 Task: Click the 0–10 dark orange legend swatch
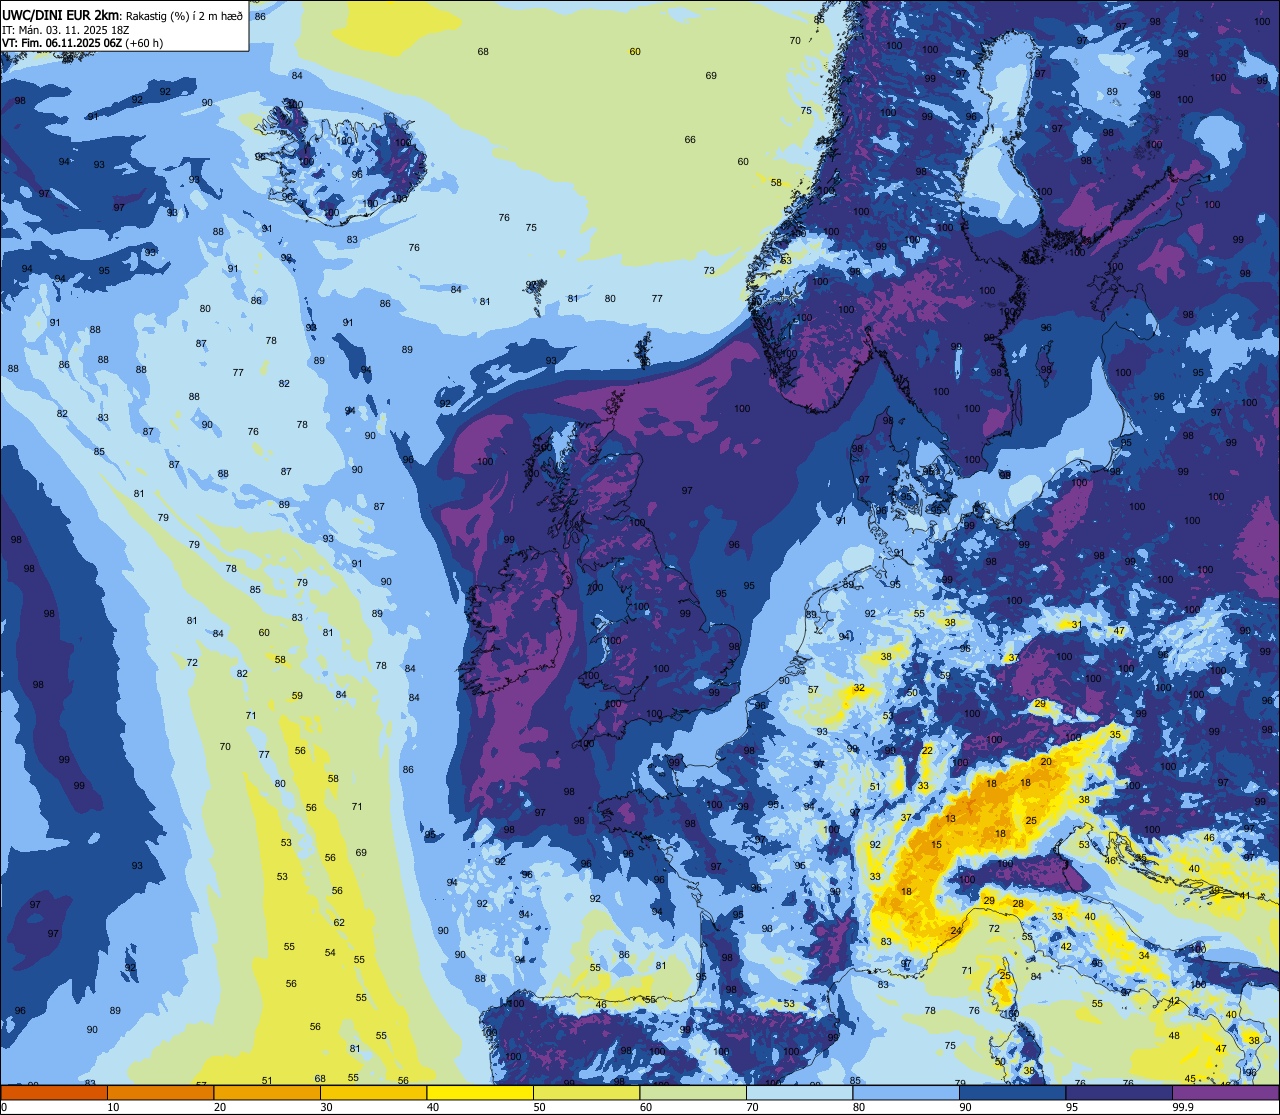54,1092
